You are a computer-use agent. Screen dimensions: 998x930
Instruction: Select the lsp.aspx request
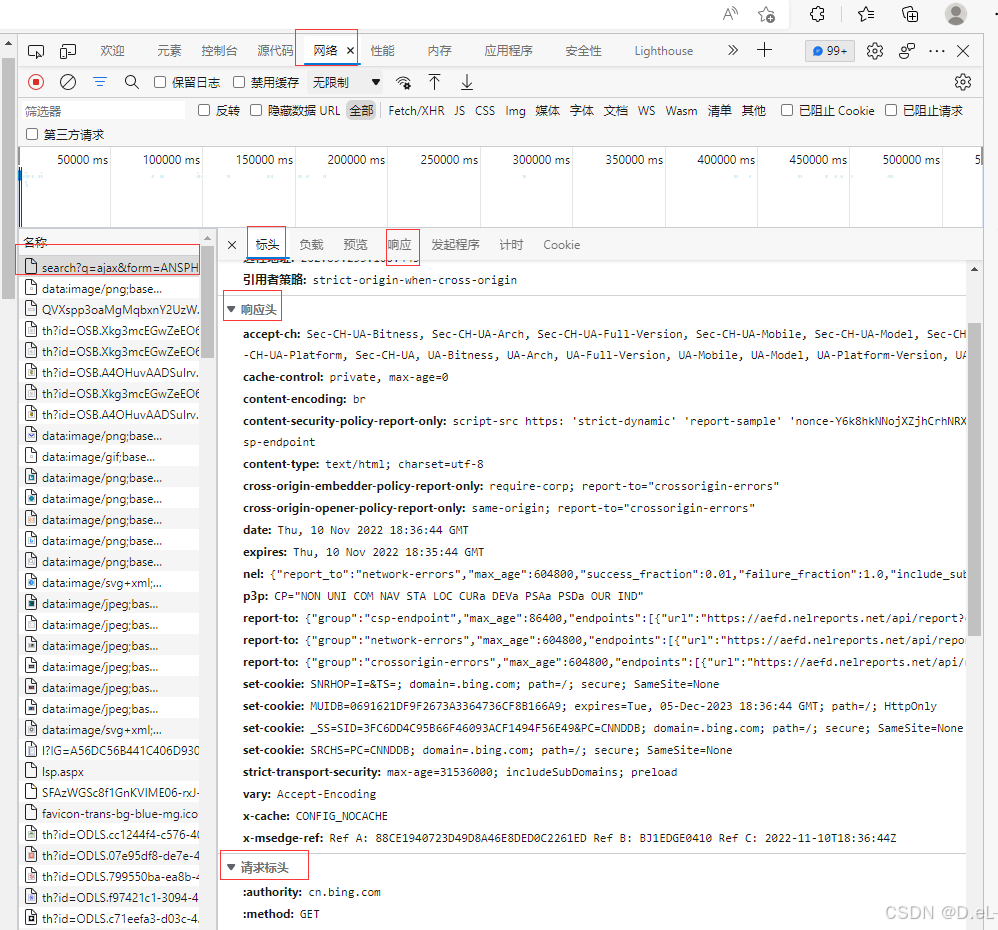coord(109,772)
